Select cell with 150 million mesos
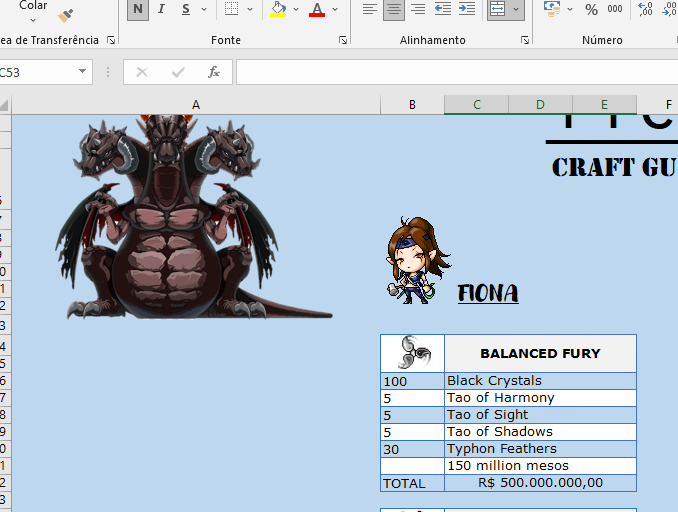Image resolution: width=678 pixels, height=512 pixels. (x=540, y=466)
